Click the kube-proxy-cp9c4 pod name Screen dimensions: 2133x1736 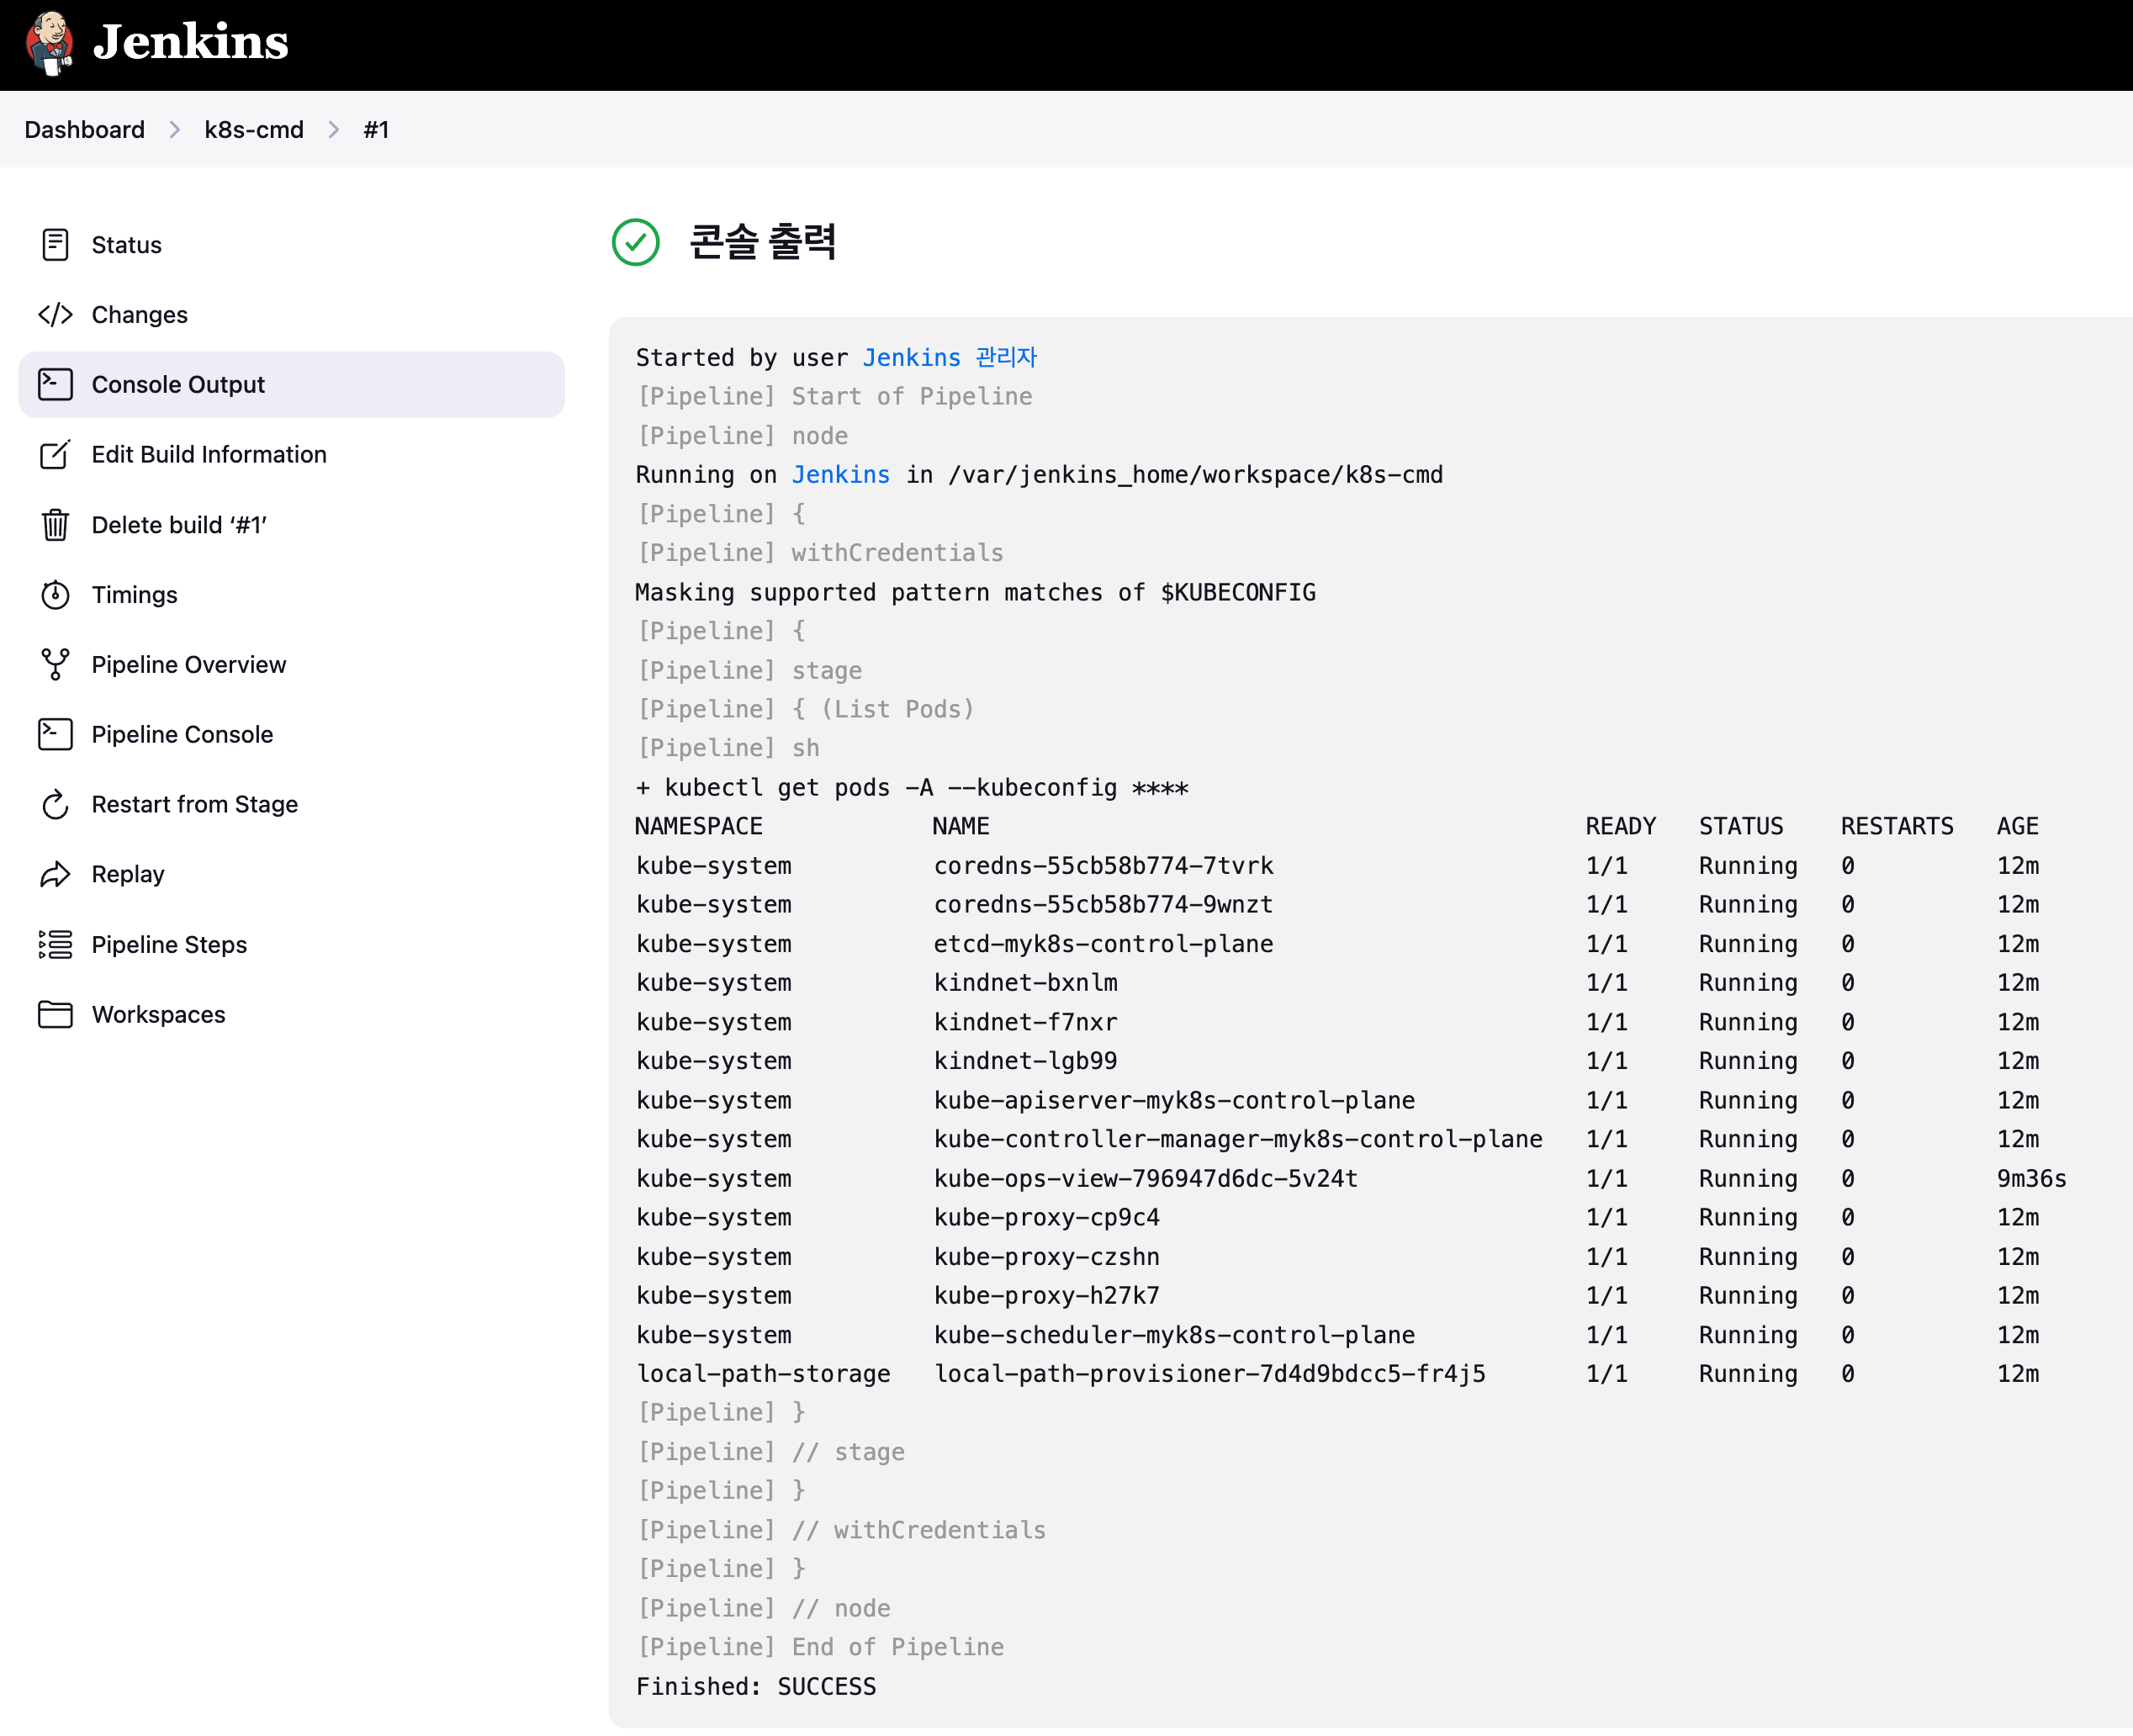click(x=1047, y=1218)
